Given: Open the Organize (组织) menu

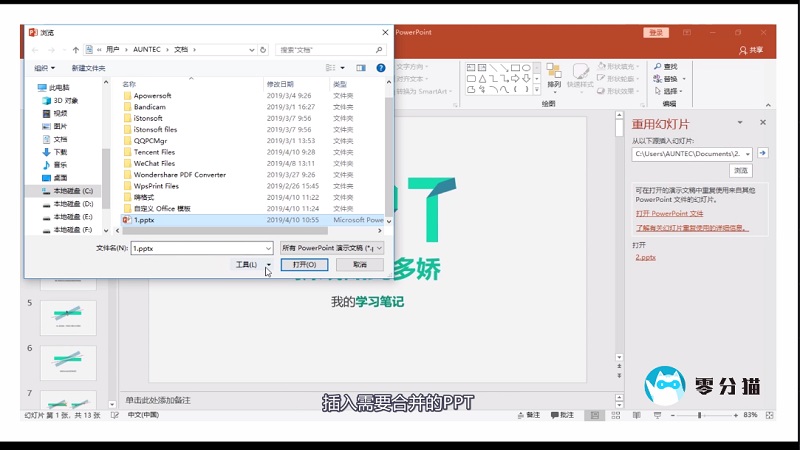Looking at the screenshot, I should pos(45,68).
